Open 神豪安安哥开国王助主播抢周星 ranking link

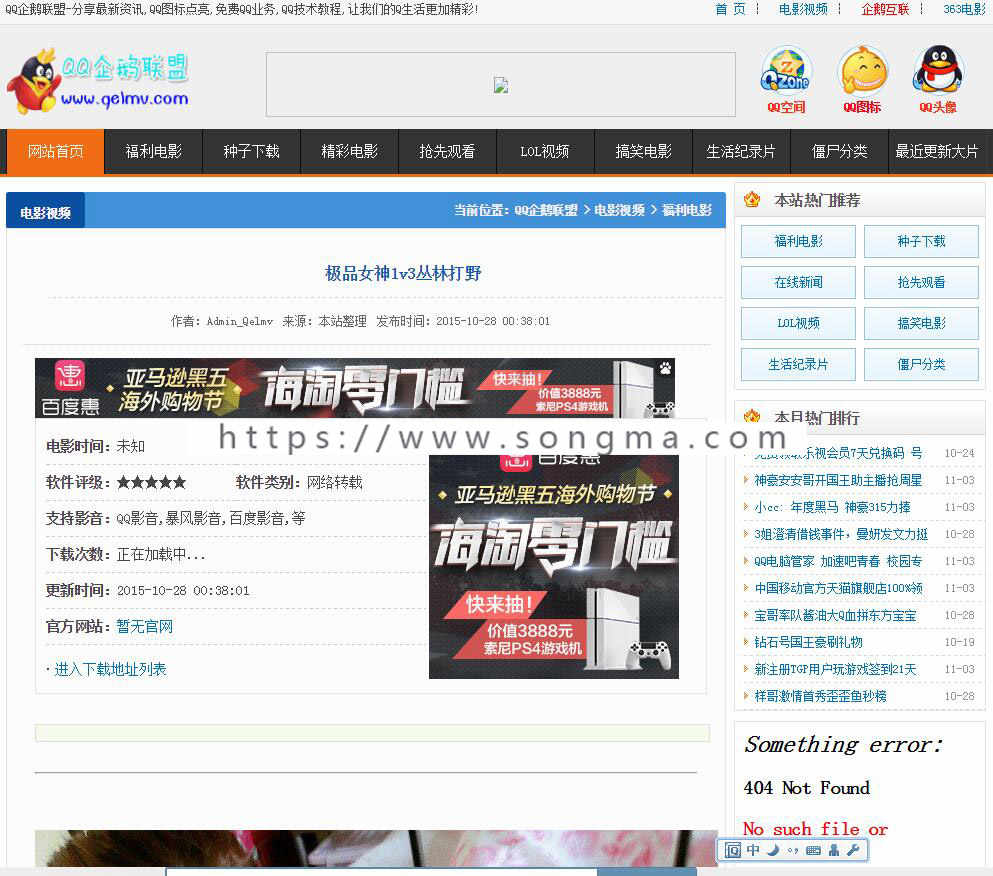pos(838,480)
